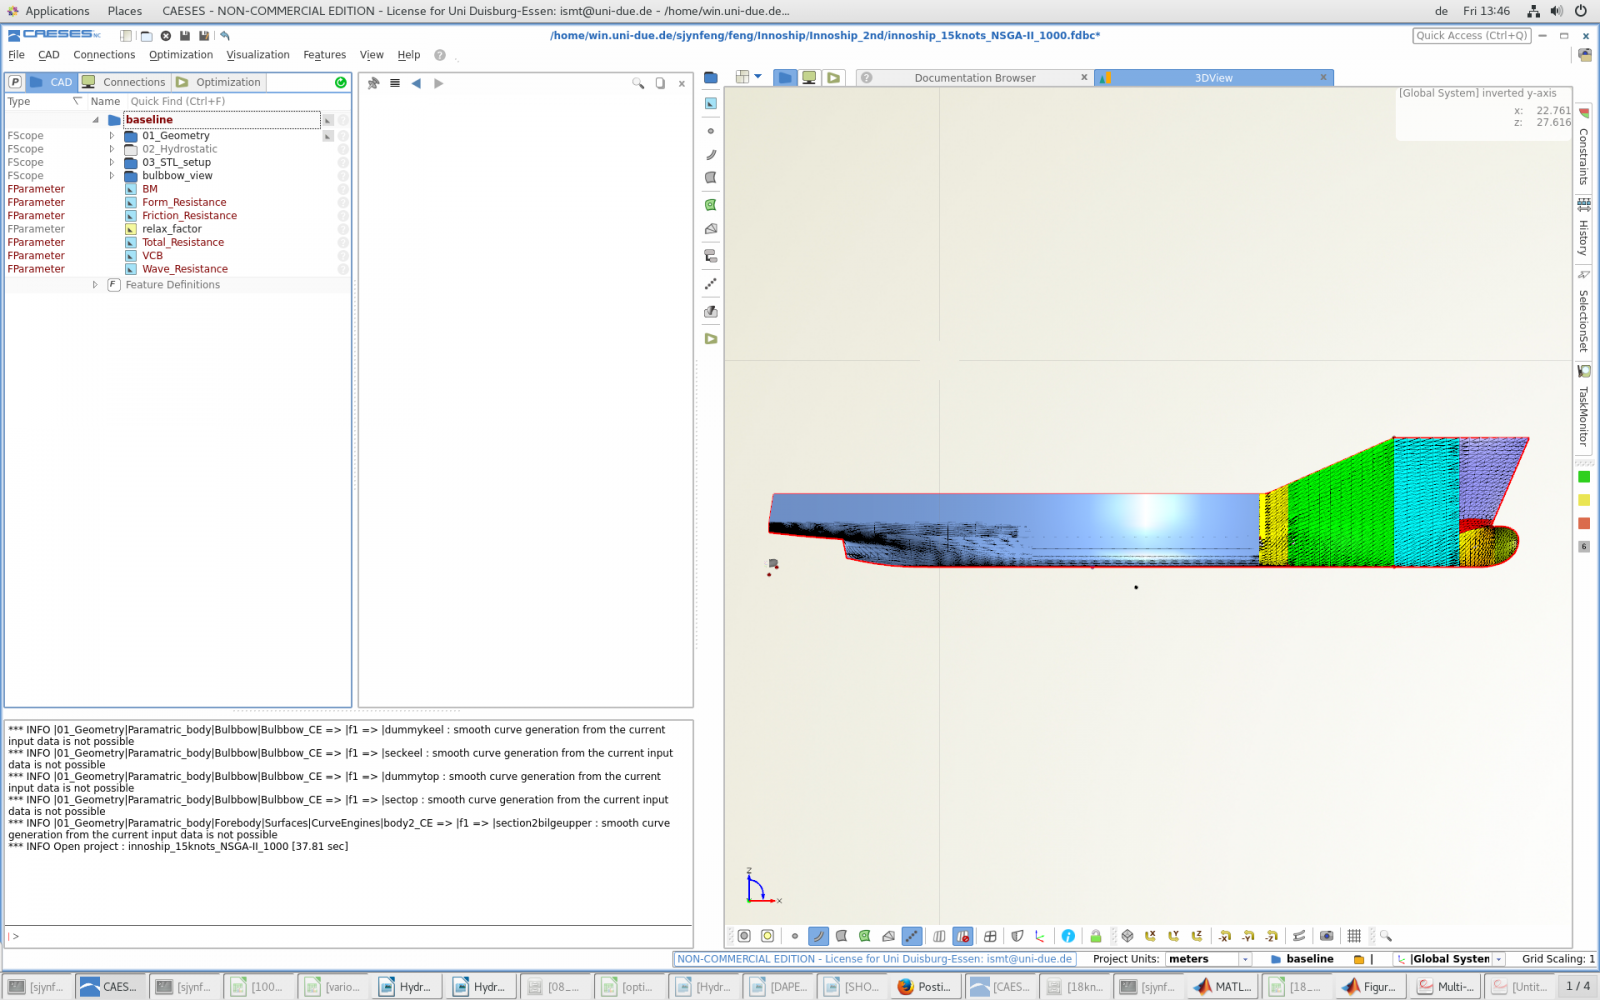Click the isometric cube view icon
Viewport: 1600px width, 1000px height.
pos(1127,936)
